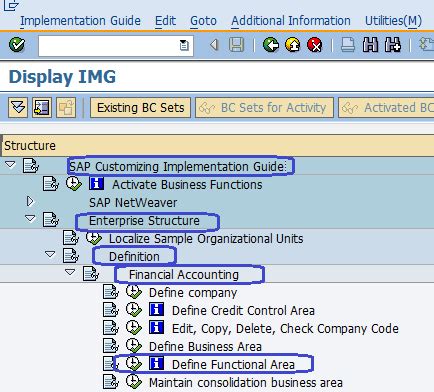This screenshot has width=434, height=392.
Task: Execute clock icon for Define company
Action: tap(134, 292)
